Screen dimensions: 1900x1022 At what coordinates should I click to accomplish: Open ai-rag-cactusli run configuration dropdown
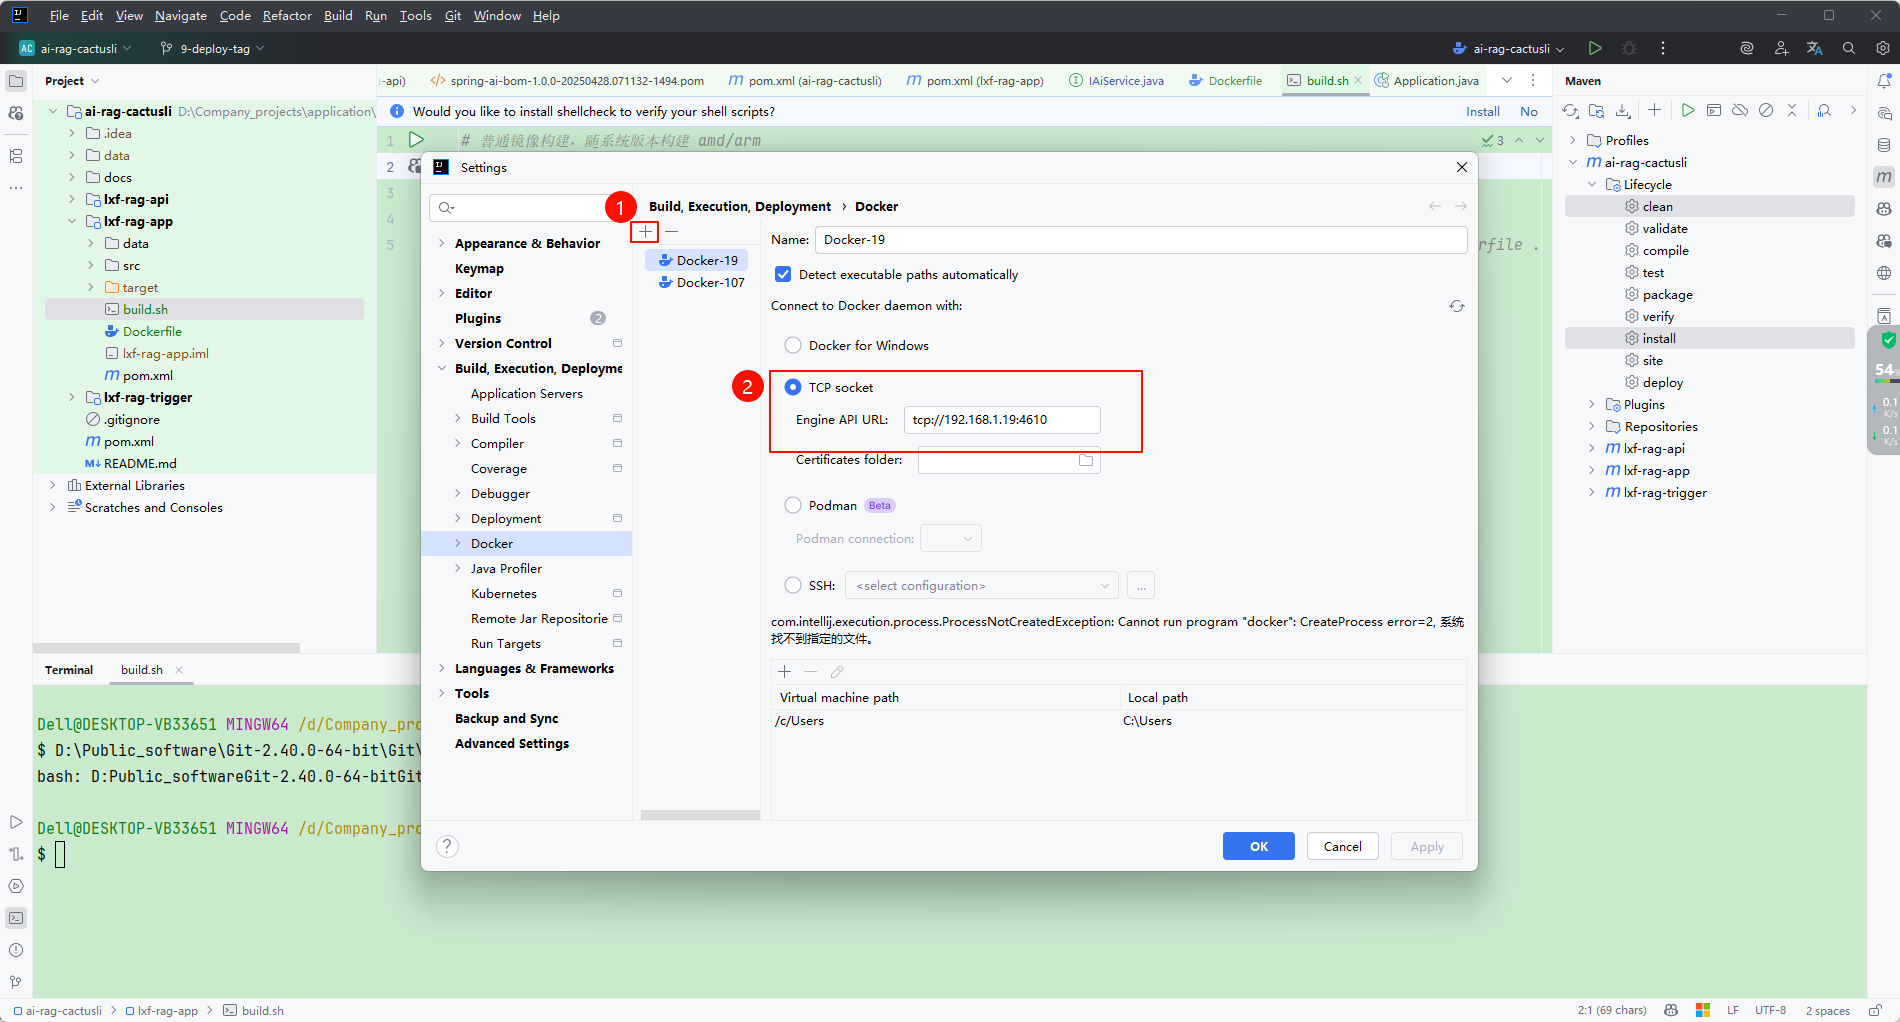click(x=1508, y=48)
